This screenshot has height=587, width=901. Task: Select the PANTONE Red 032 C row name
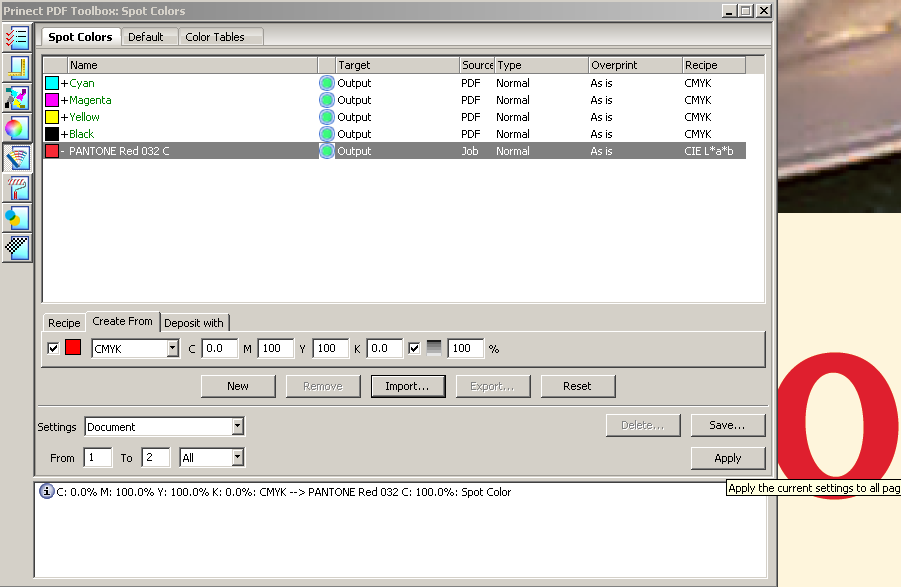[119, 151]
